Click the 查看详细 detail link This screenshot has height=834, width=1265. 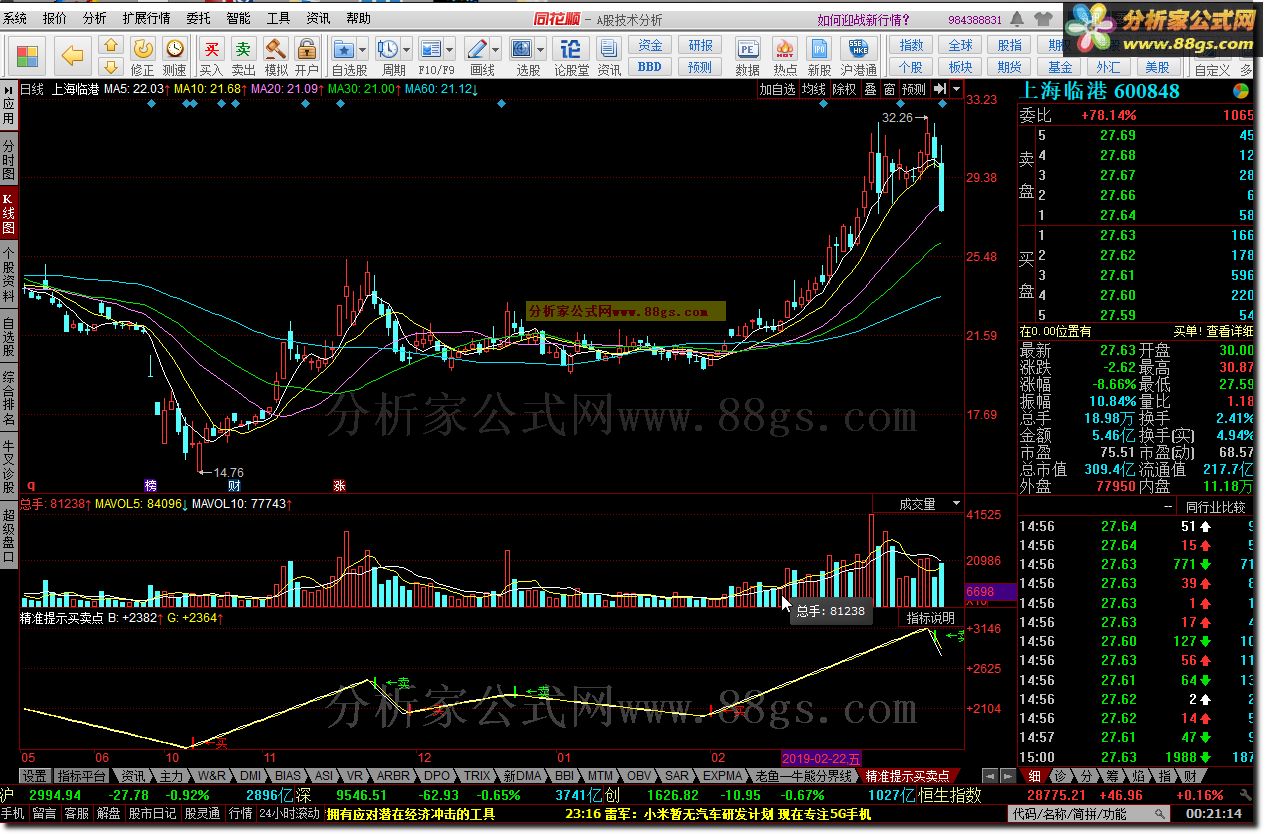1229,331
